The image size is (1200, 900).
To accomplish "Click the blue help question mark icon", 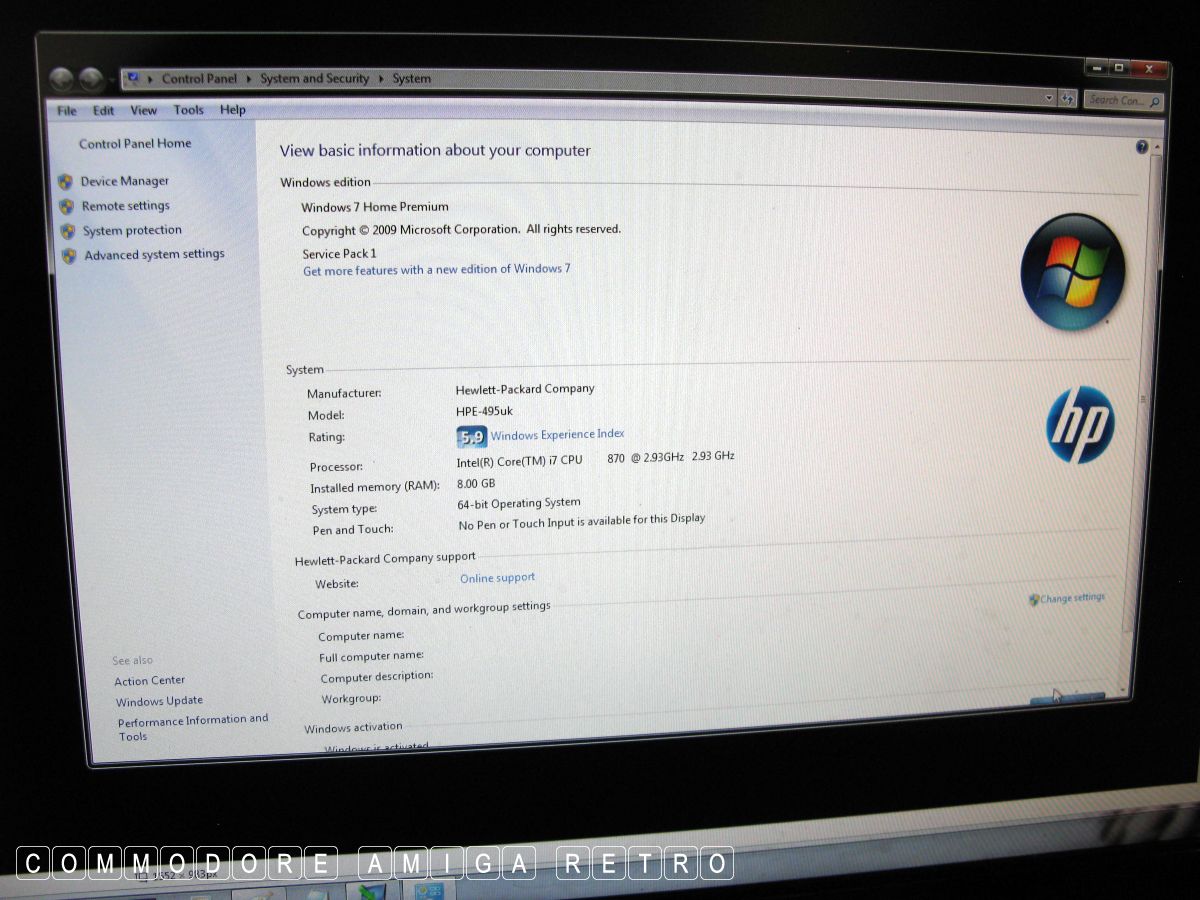I will point(1142,147).
